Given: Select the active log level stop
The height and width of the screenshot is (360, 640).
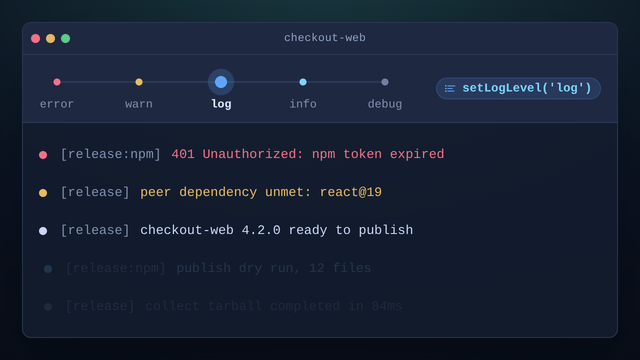Looking at the screenshot, I should pyautogui.click(x=221, y=82).
